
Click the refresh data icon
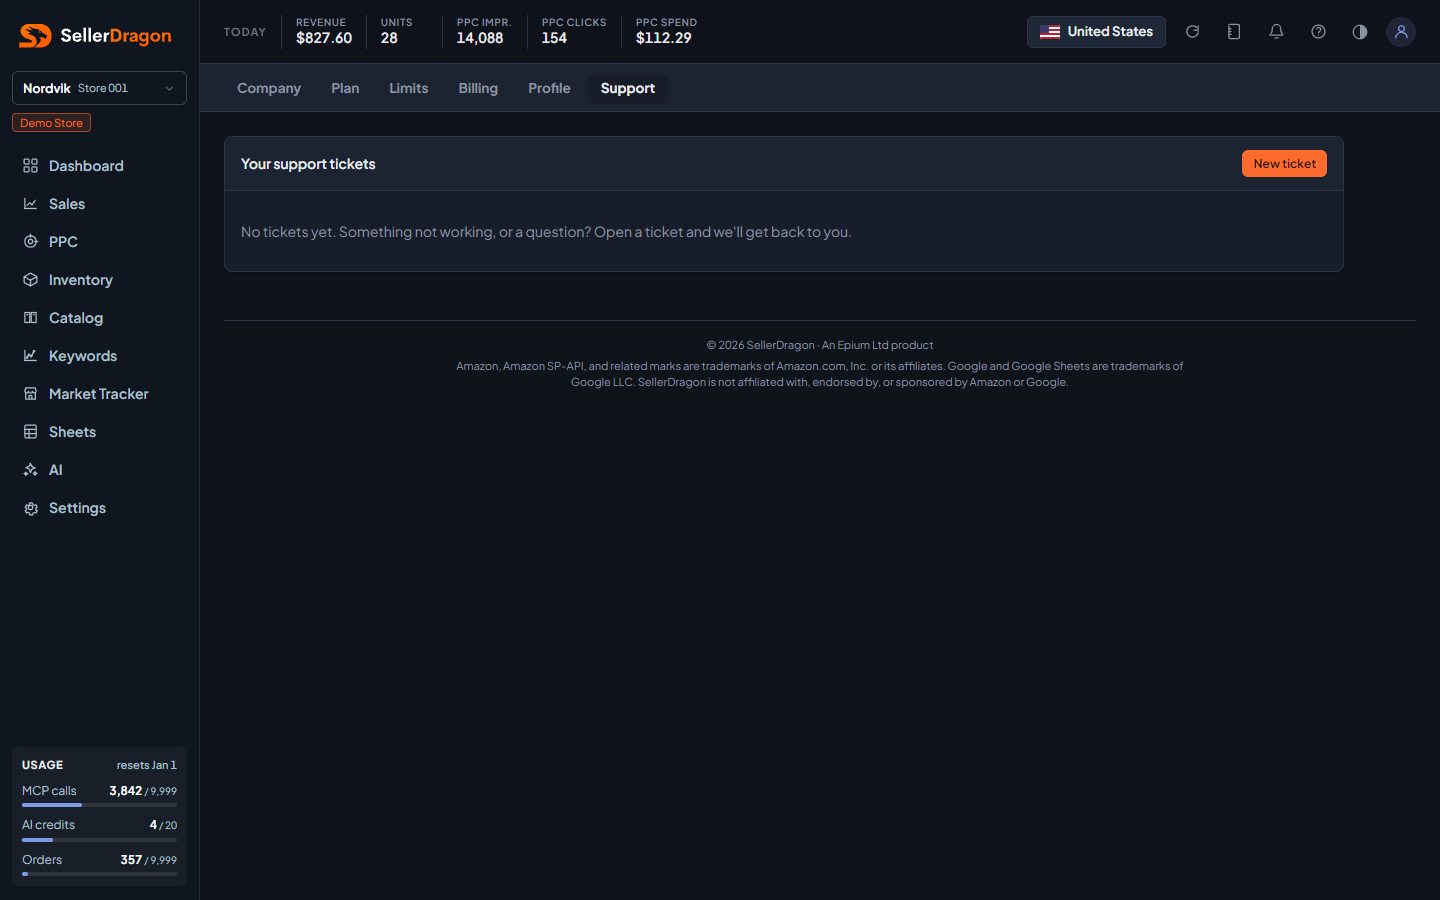tap(1192, 32)
